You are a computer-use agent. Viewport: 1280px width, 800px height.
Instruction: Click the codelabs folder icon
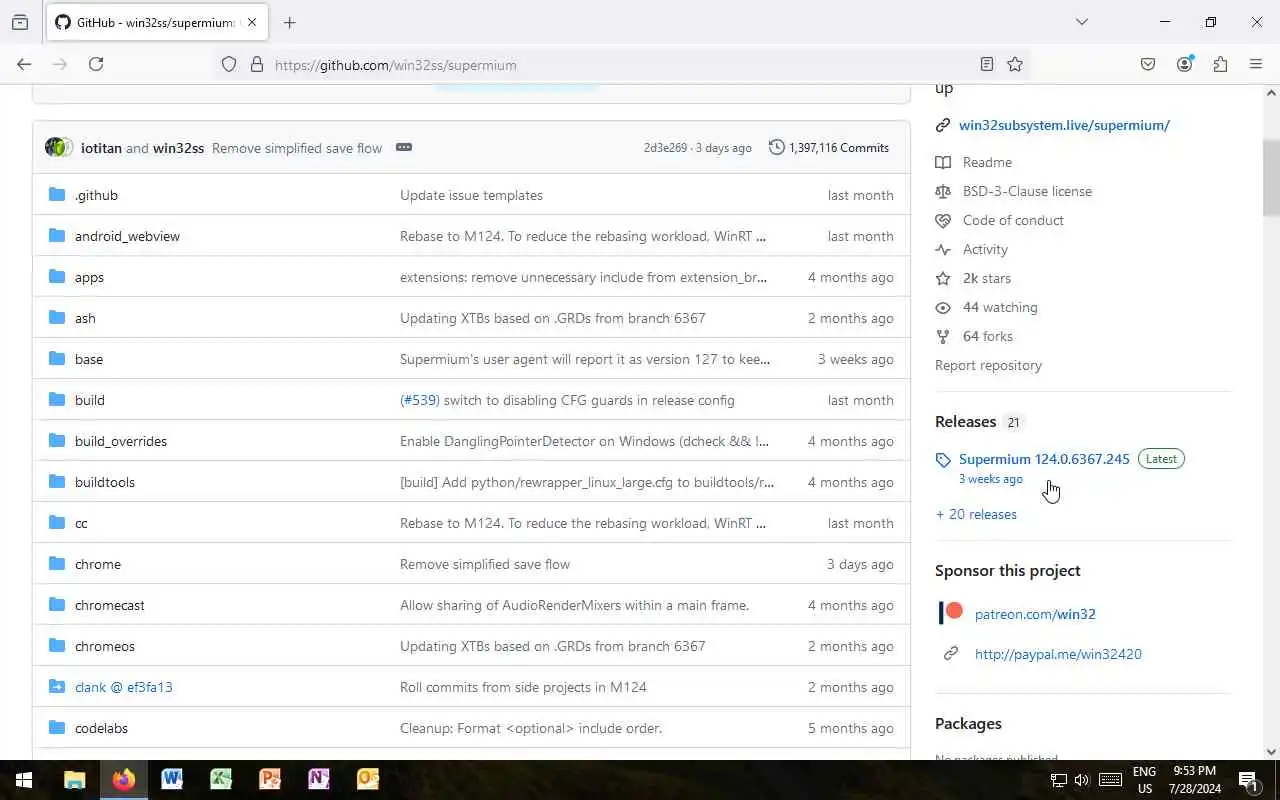[x=57, y=728]
